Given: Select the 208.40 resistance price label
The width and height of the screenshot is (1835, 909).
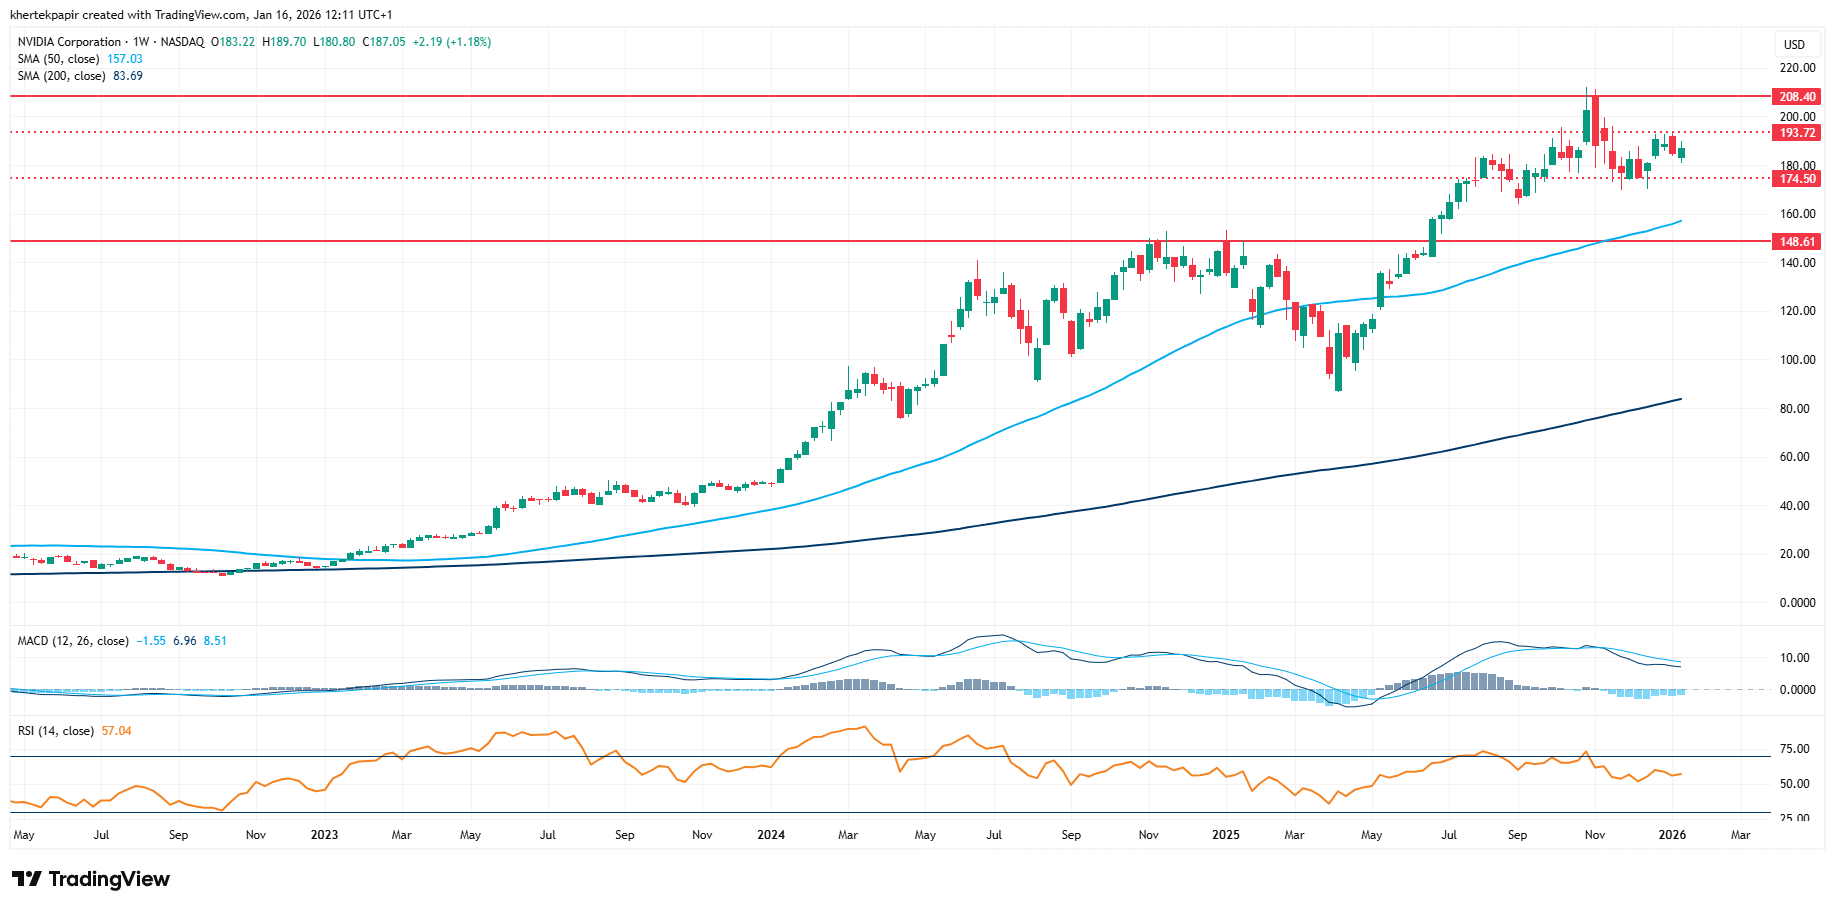Looking at the screenshot, I should click(x=1796, y=97).
